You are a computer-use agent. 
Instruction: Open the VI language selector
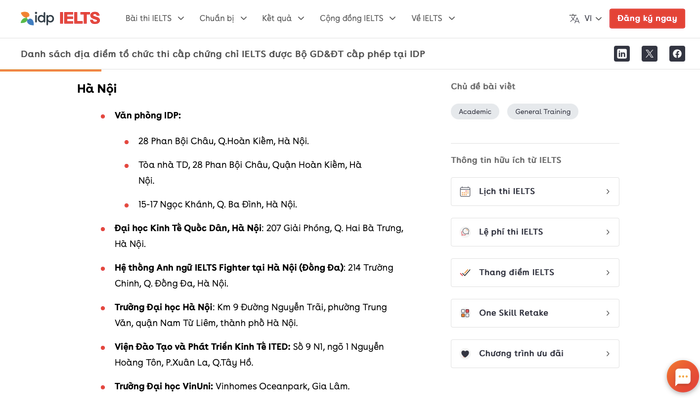[x=593, y=18]
